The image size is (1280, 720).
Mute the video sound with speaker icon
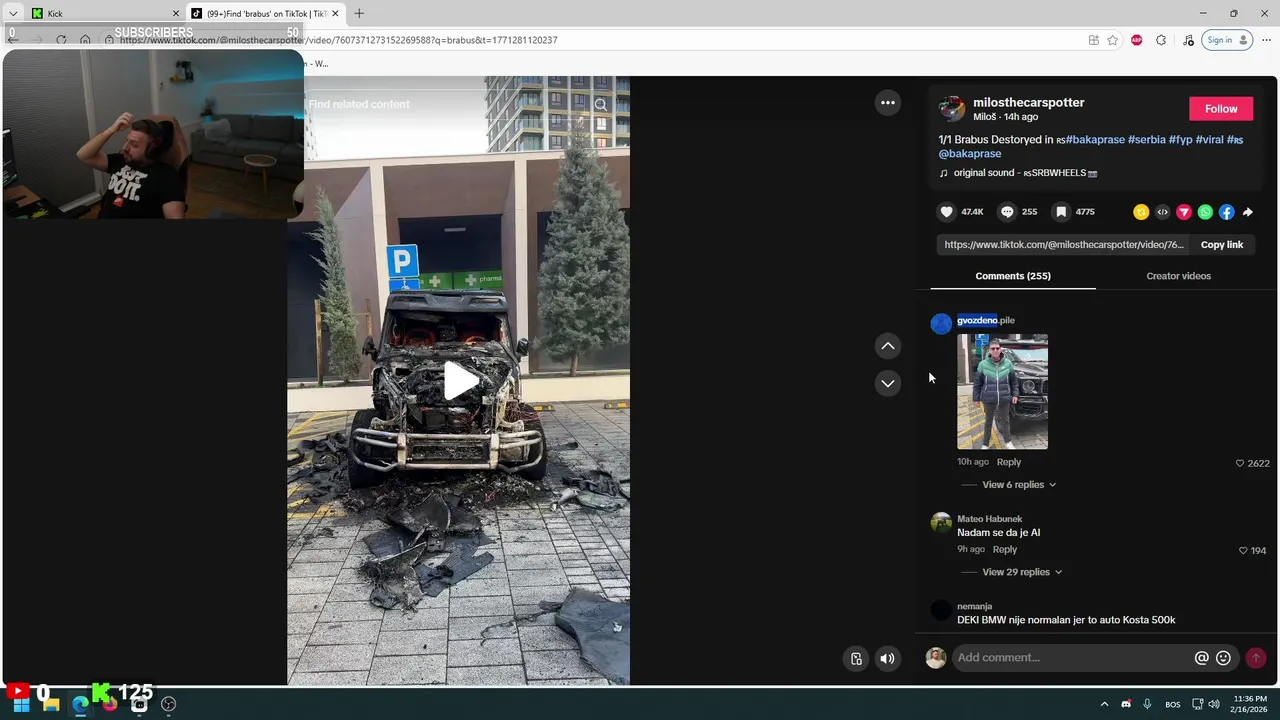pyautogui.click(x=887, y=658)
